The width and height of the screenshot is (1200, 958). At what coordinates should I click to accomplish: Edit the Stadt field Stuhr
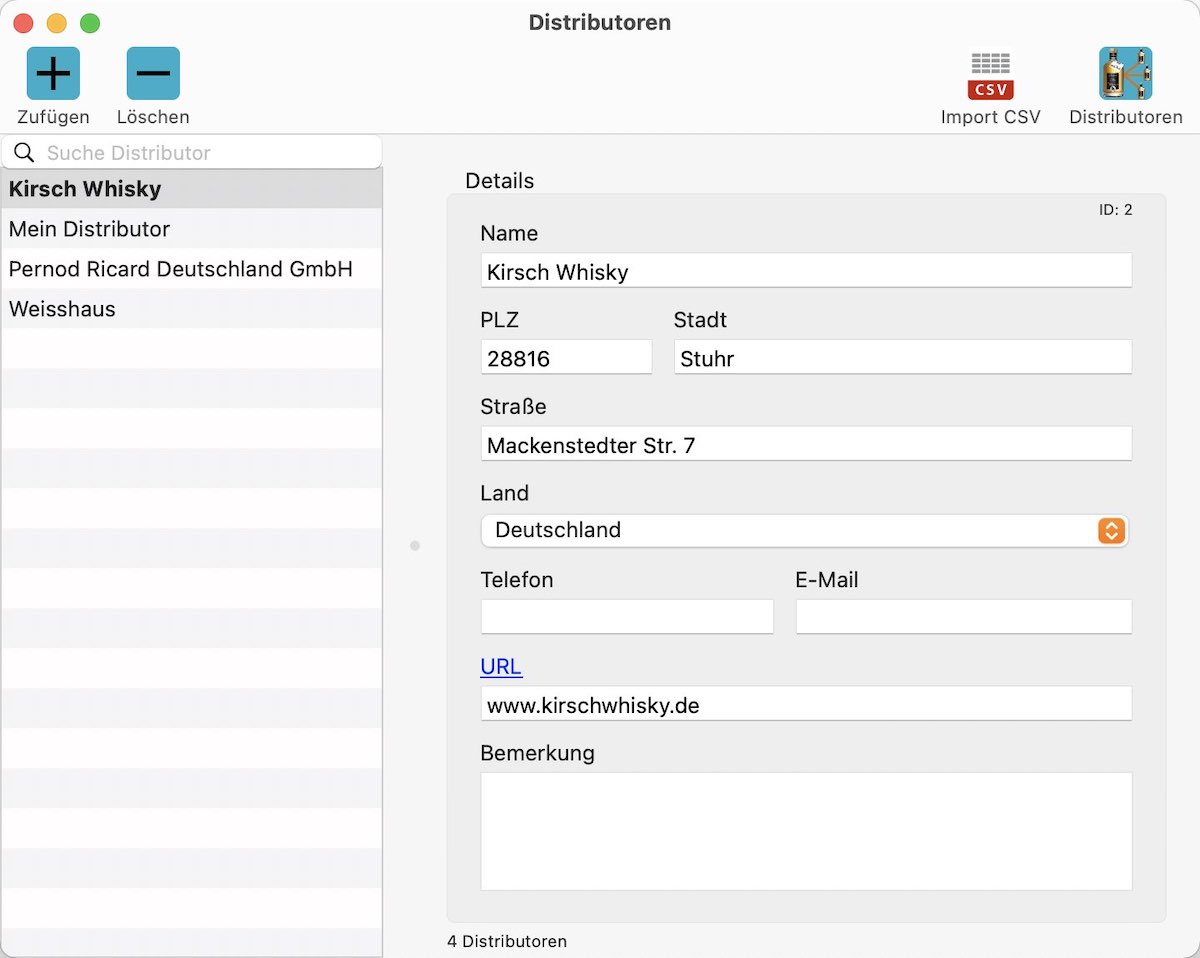(x=903, y=358)
